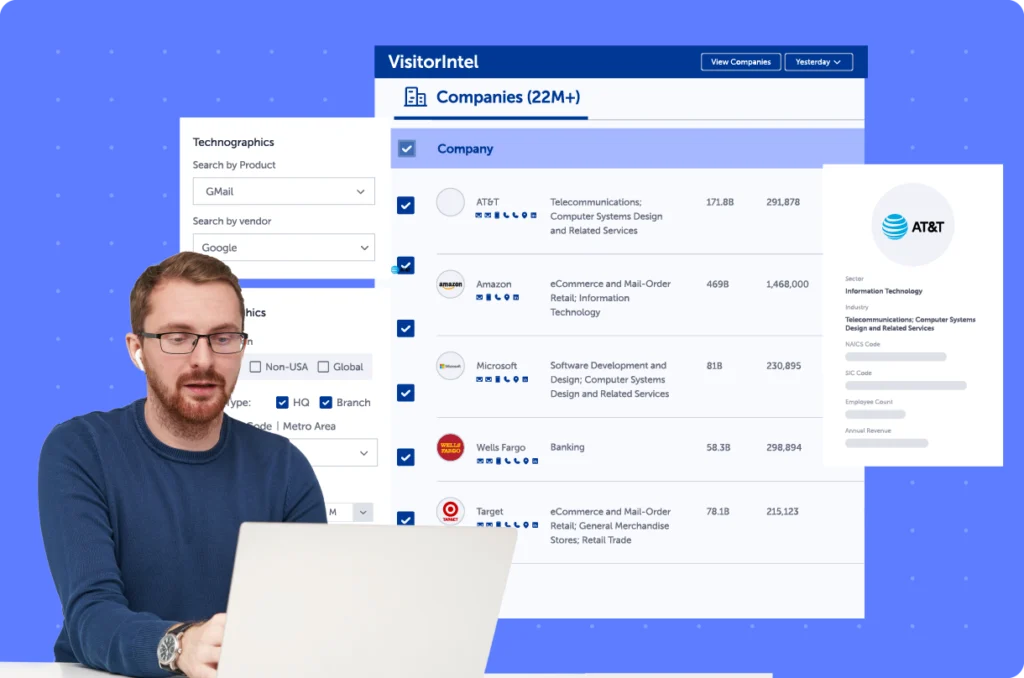
Task: Open the AT&T company name
Action: coord(487,202)
